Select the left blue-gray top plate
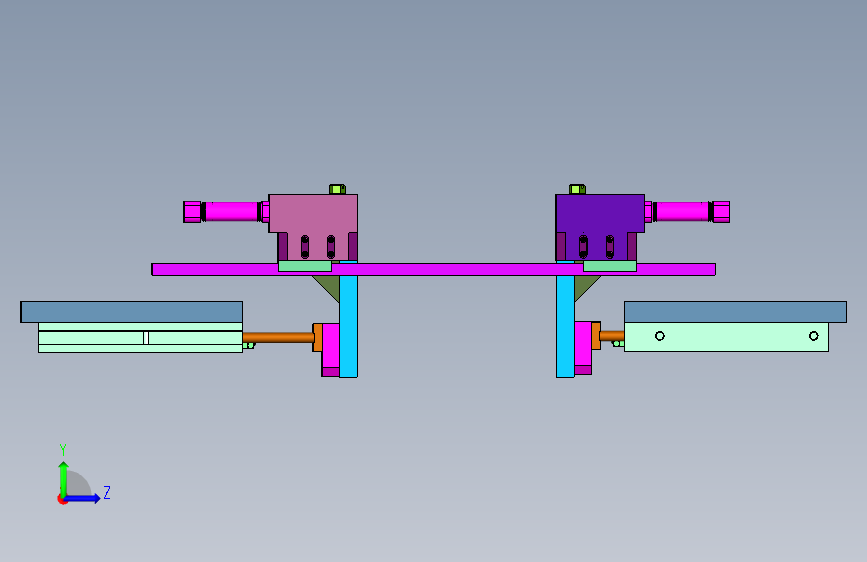This screenshot has height=562, width=867. 132,312
